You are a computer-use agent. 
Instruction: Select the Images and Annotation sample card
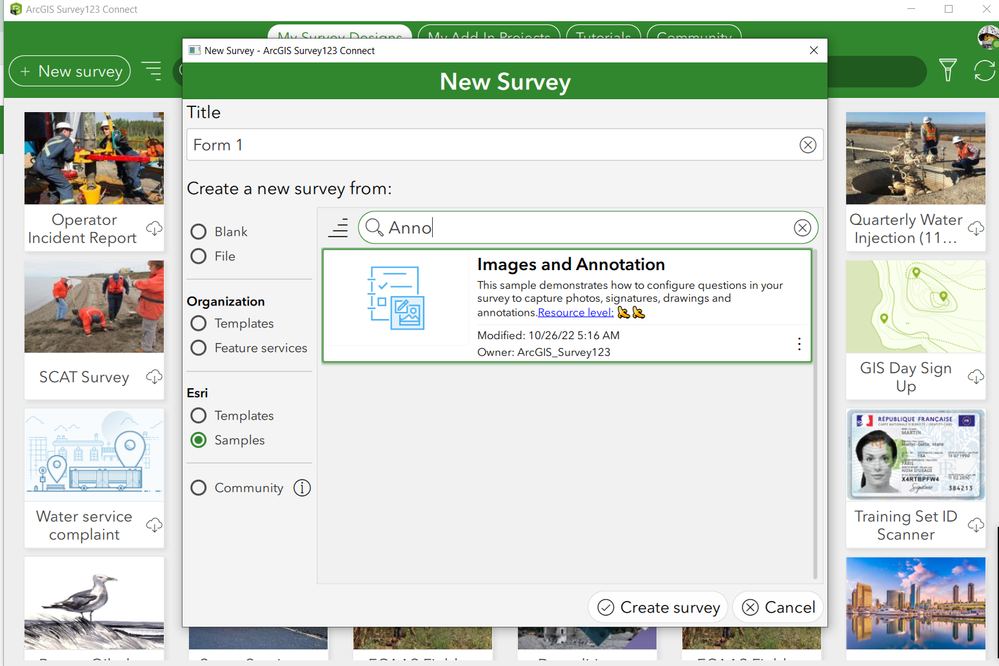(567, 305)
